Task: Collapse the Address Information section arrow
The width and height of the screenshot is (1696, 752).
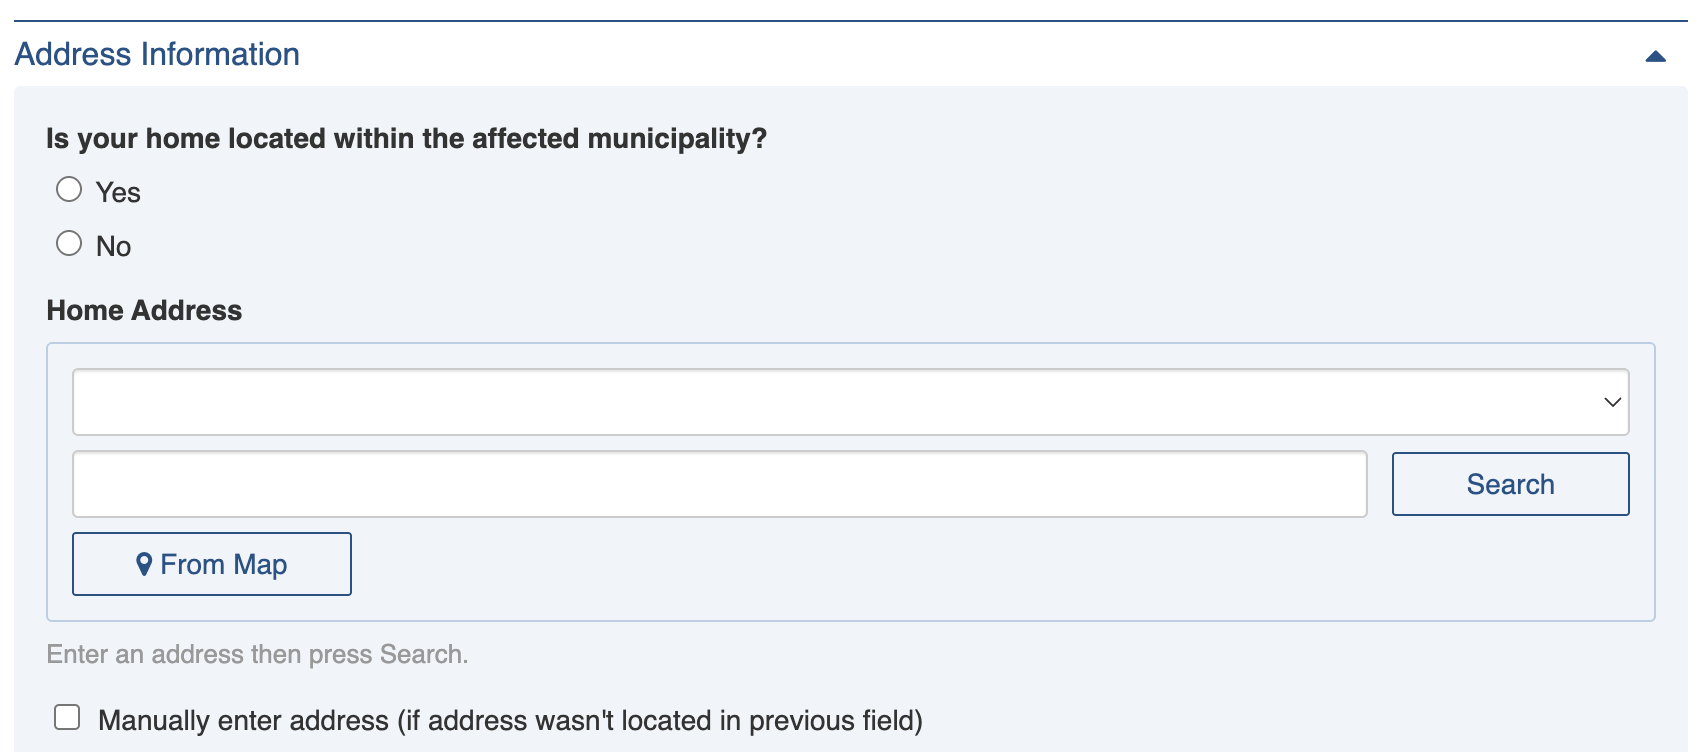Action: pos(1655,56)
